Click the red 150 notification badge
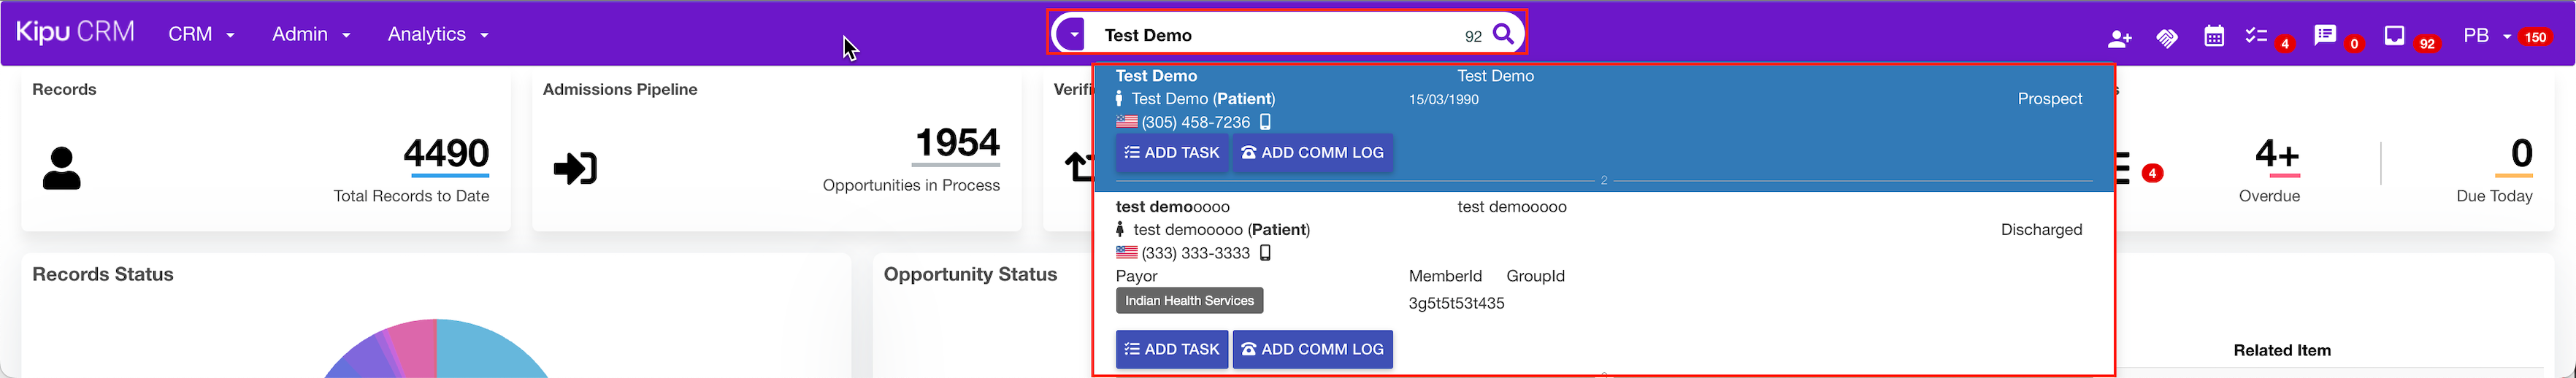This screenshot has height=378, width=2576. (x=2535, y=37)
